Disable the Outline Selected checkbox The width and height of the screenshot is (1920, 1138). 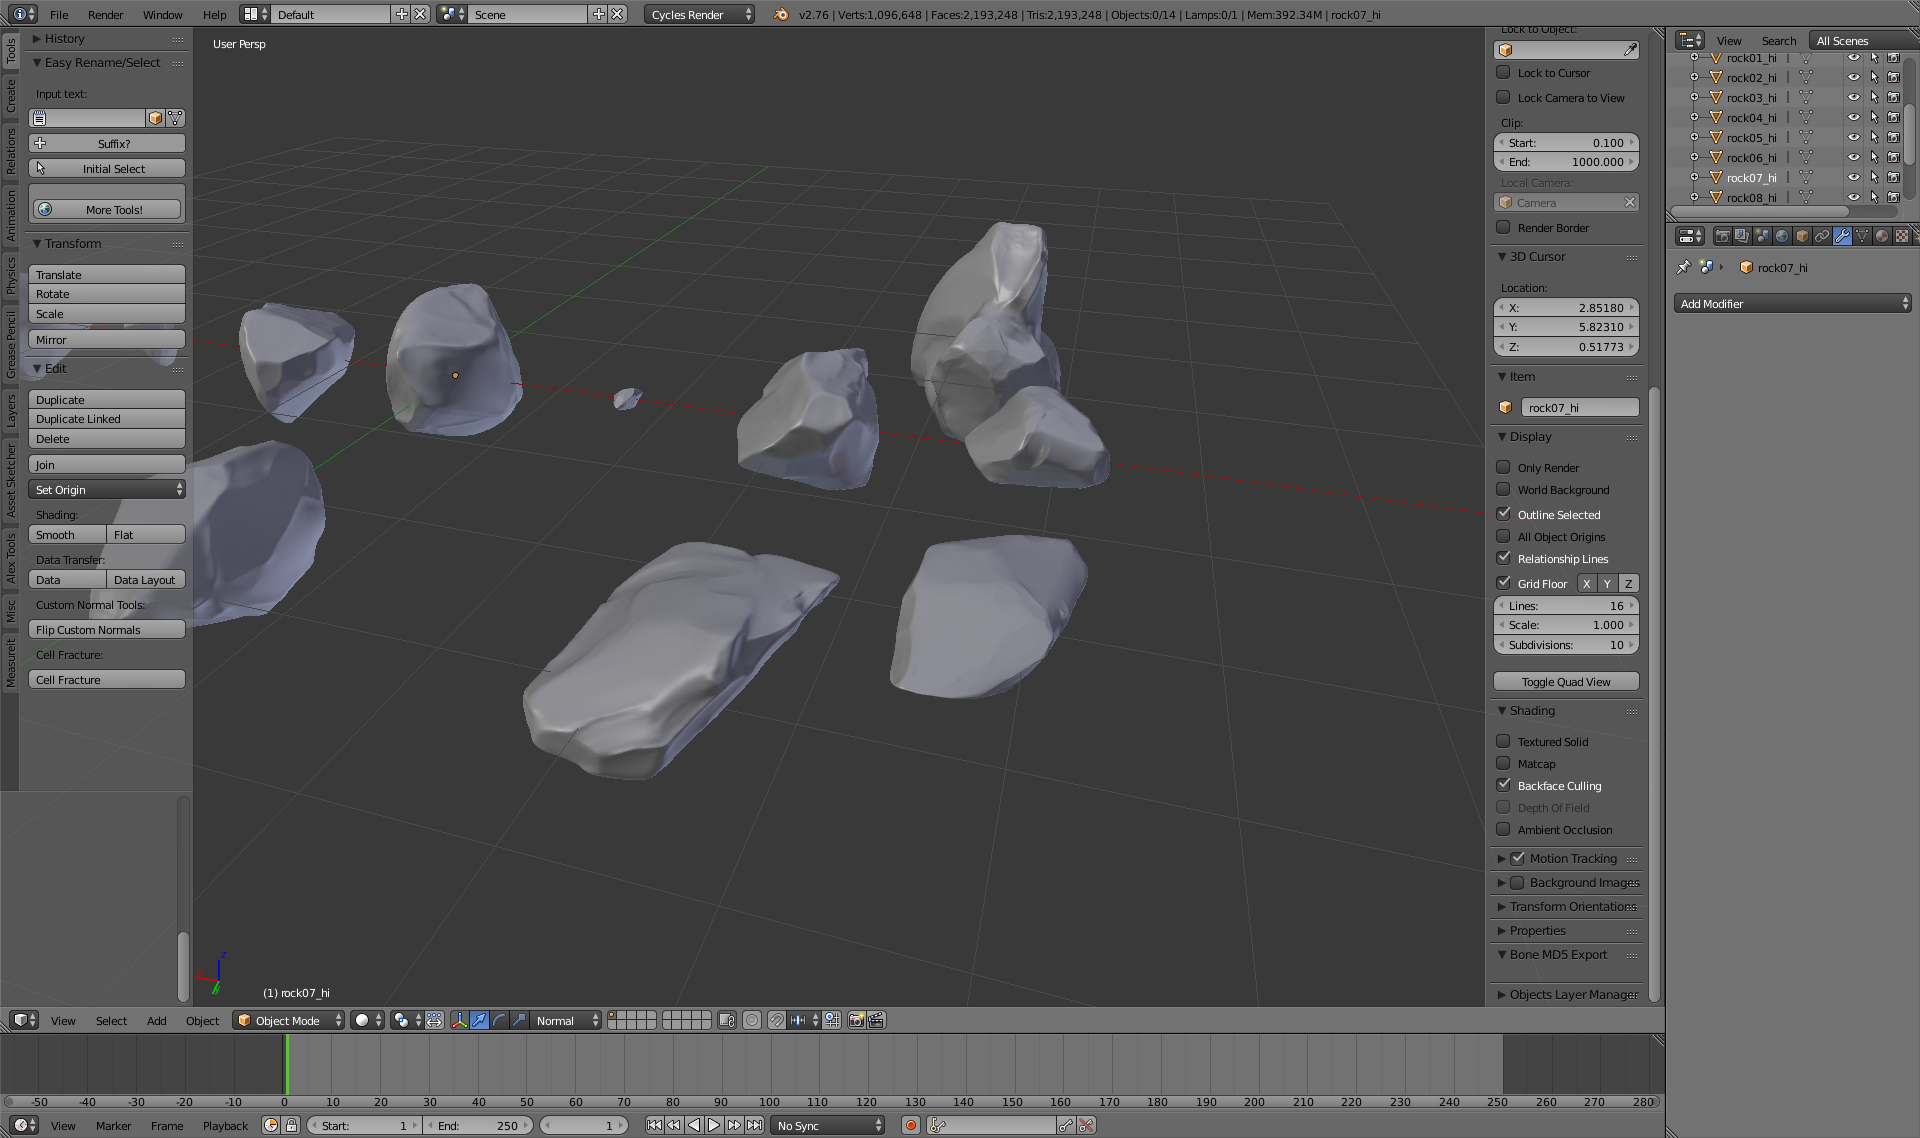(1503, 514)
